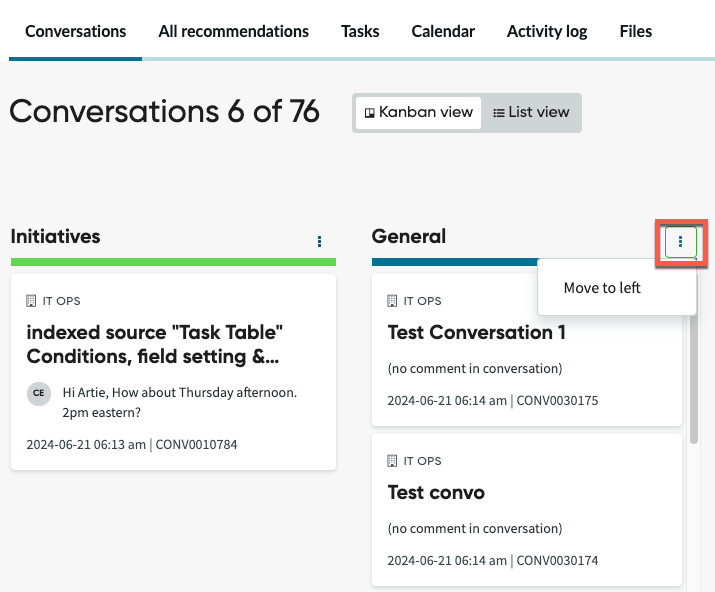Go to the Tasks tab
The height and width of the screenshot is (592, 715).
[360, 31]
